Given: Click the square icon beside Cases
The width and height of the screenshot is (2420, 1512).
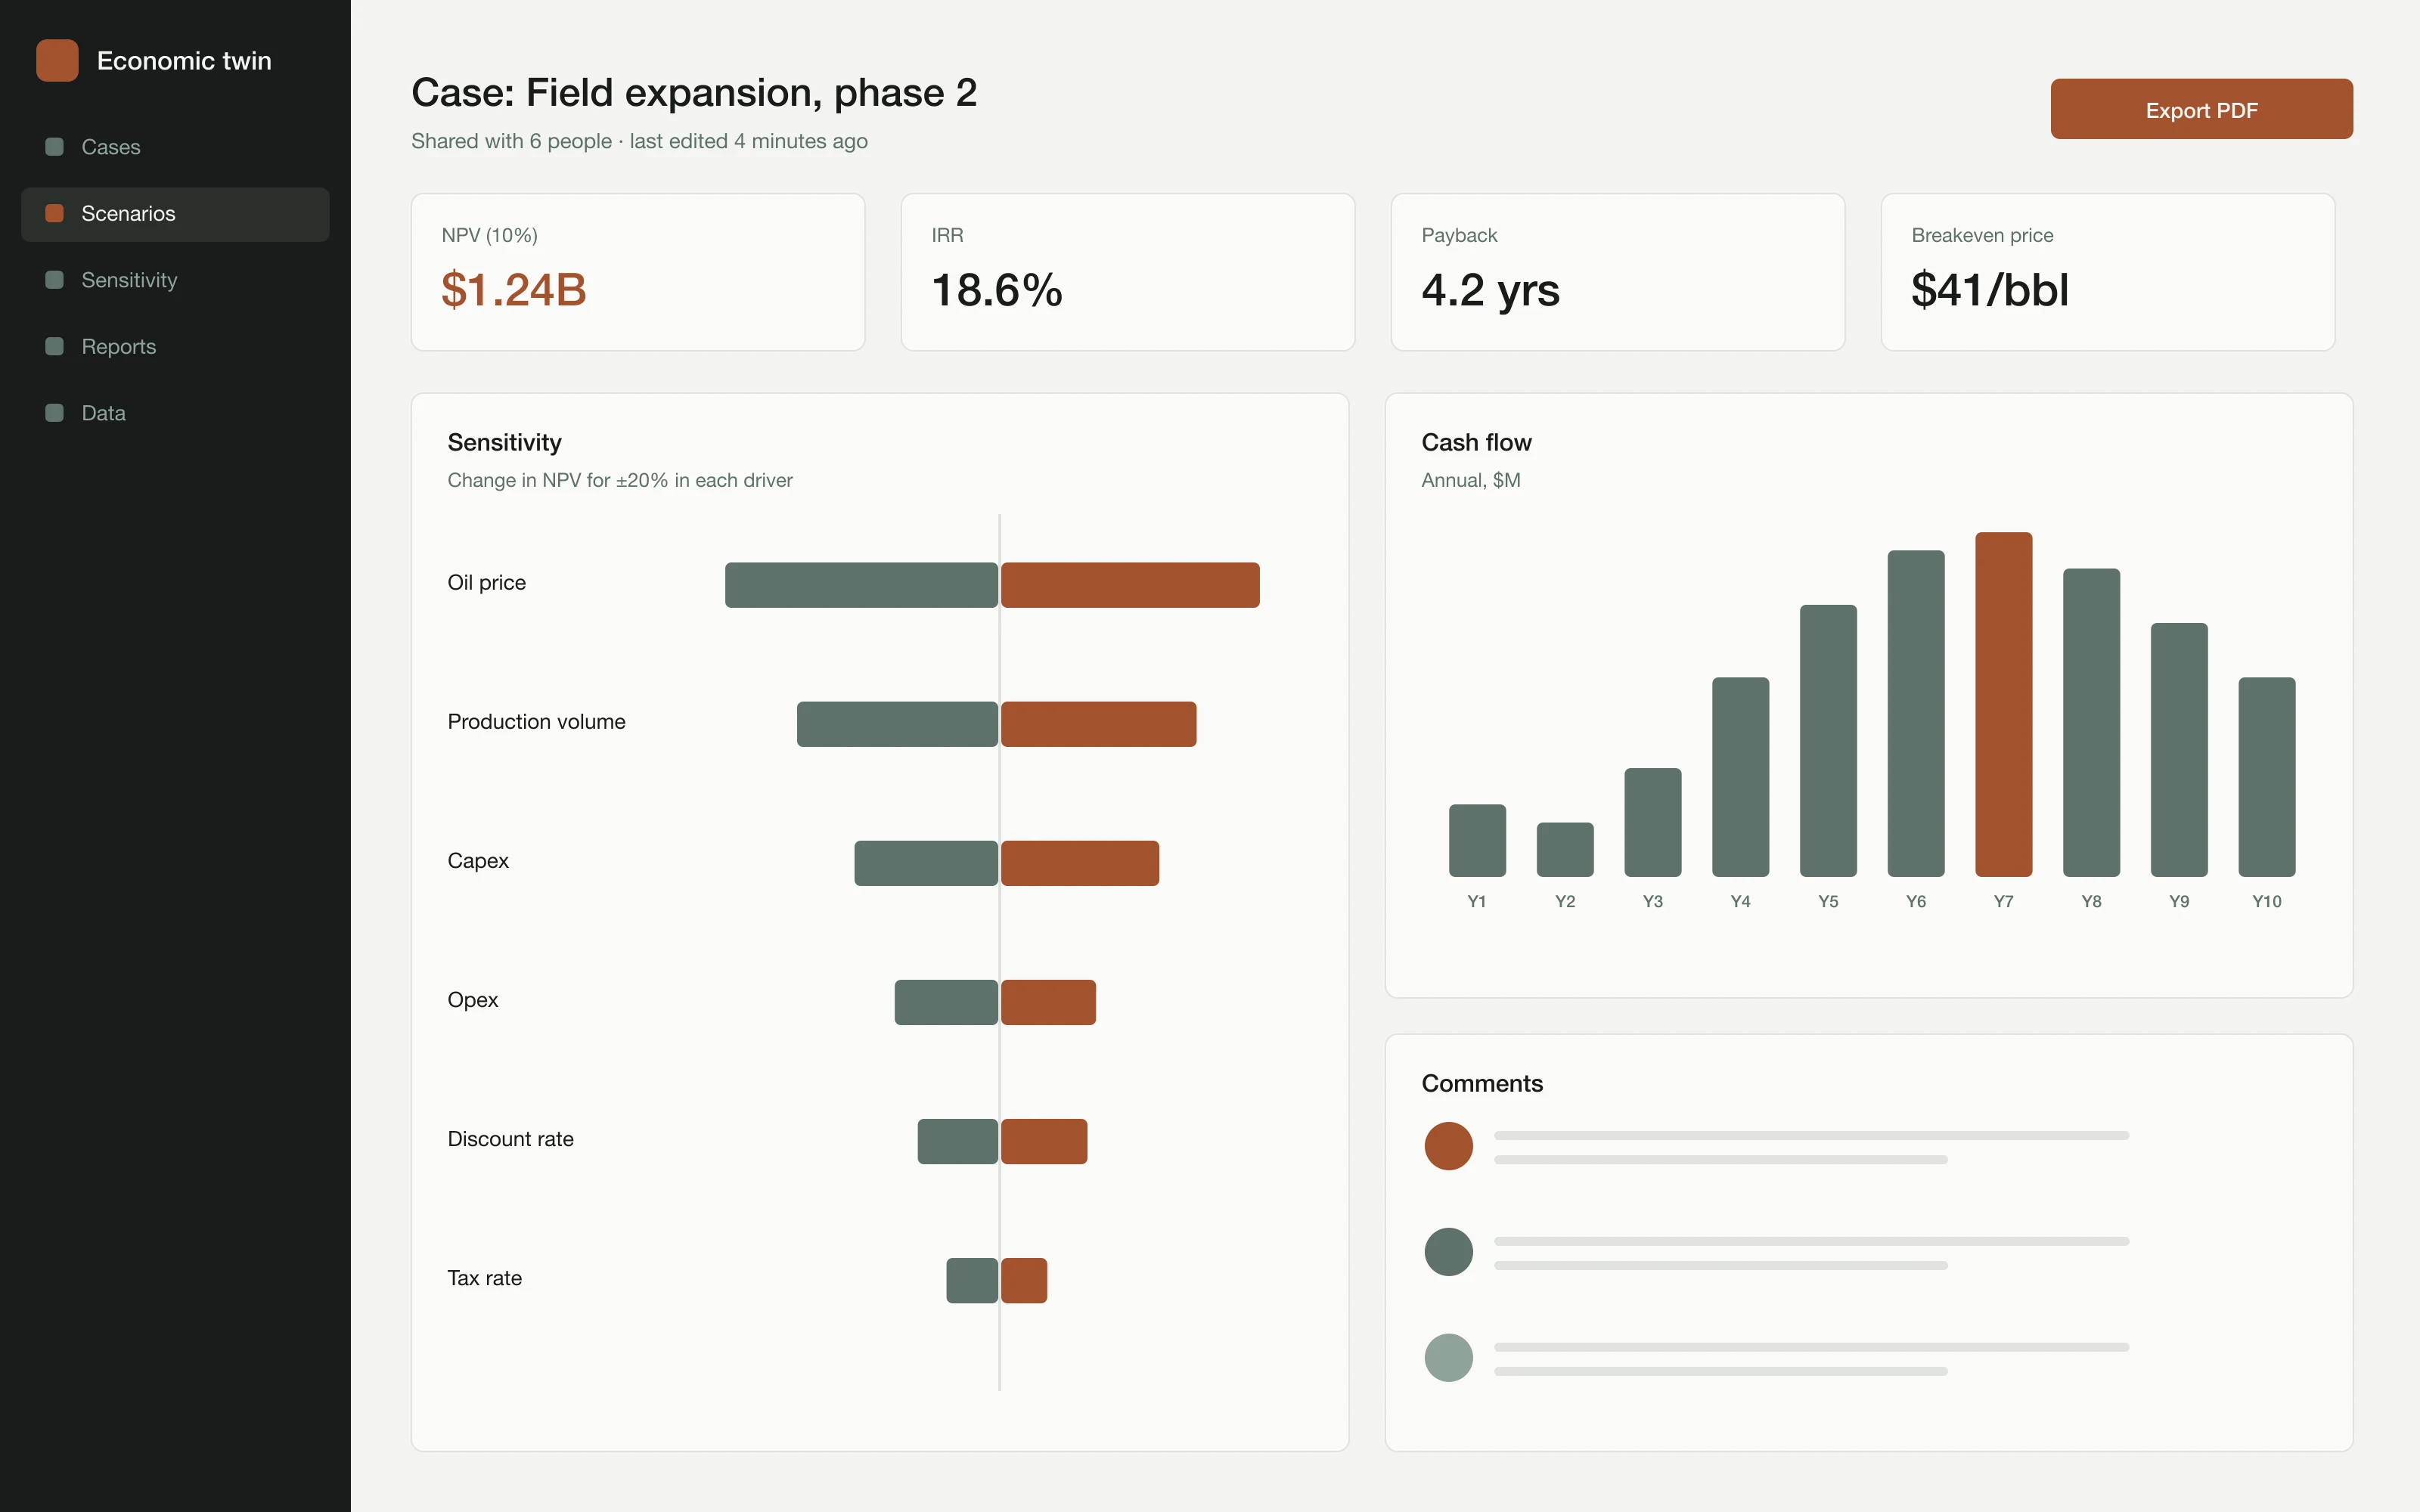Looking at the screenshot, I should tap(55, 147).
